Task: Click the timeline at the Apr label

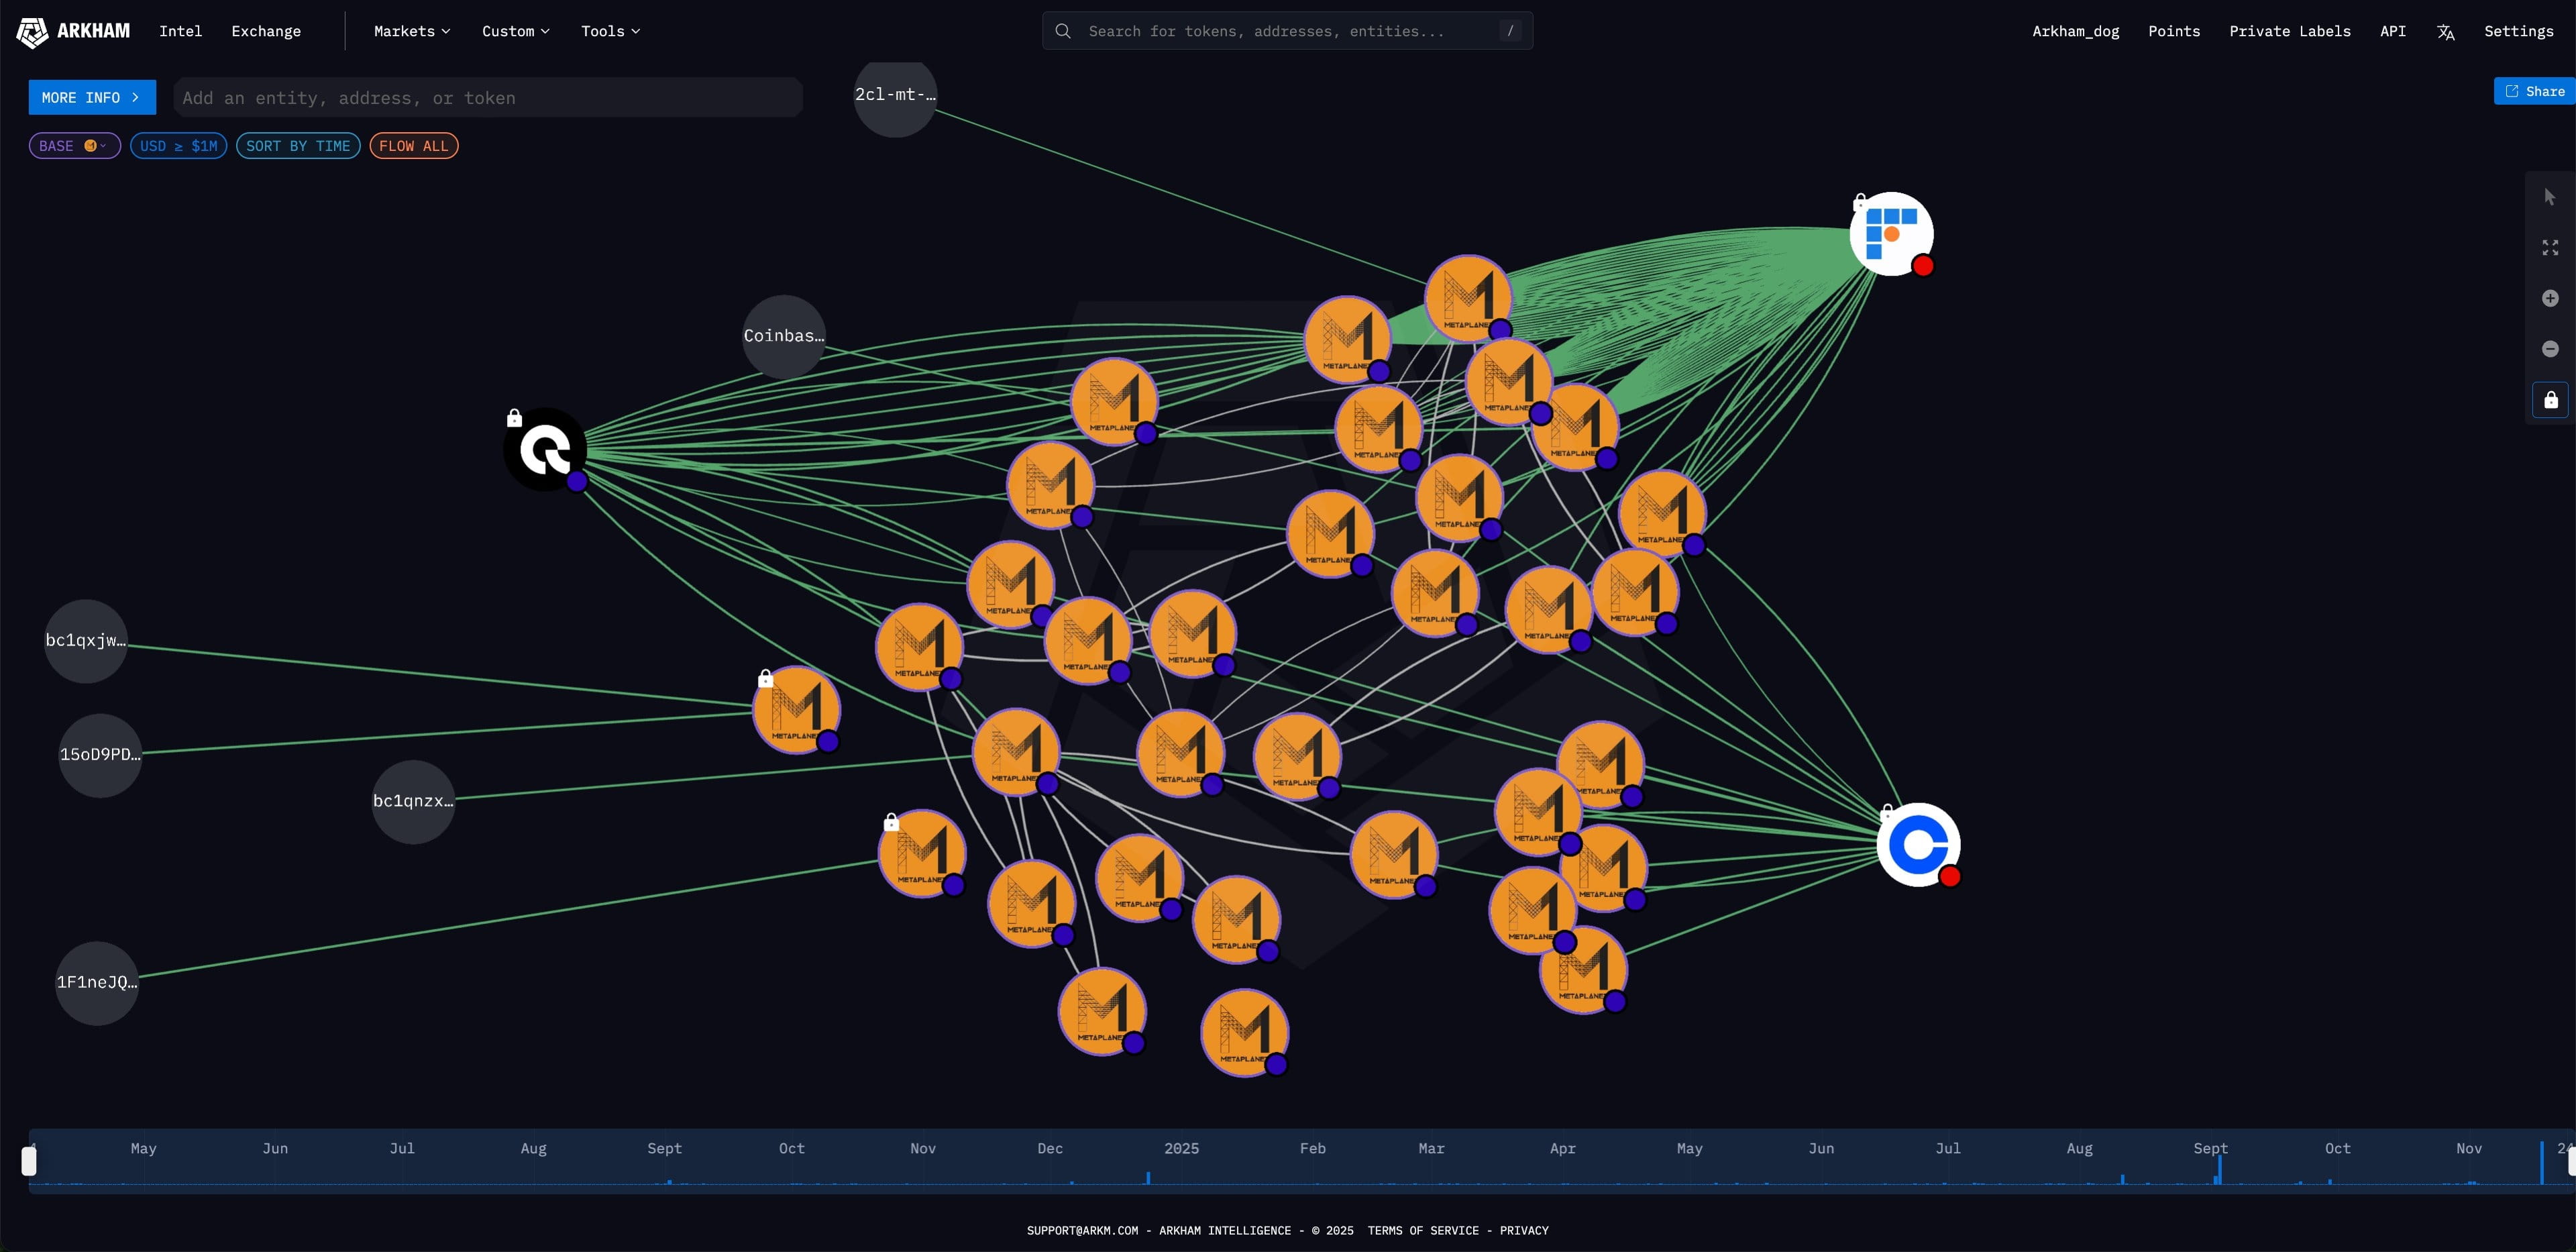Action: point(1562,1148)
